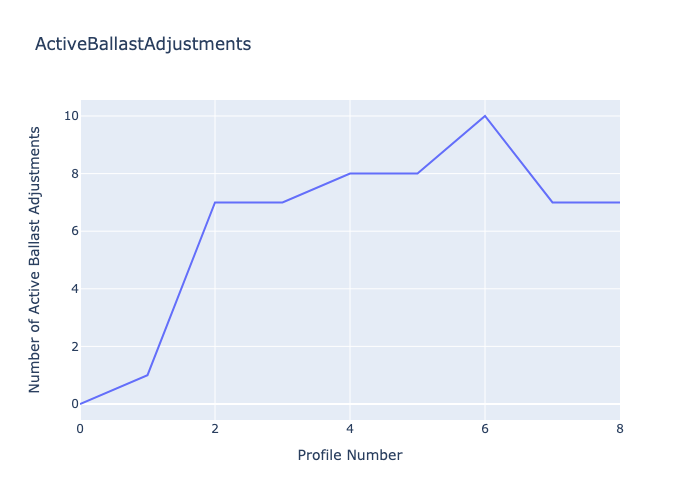Select the 'Profile Number' x-axis title
Image resolution: width=700 pixels, height=500 pixels.
tap(350, 455)
